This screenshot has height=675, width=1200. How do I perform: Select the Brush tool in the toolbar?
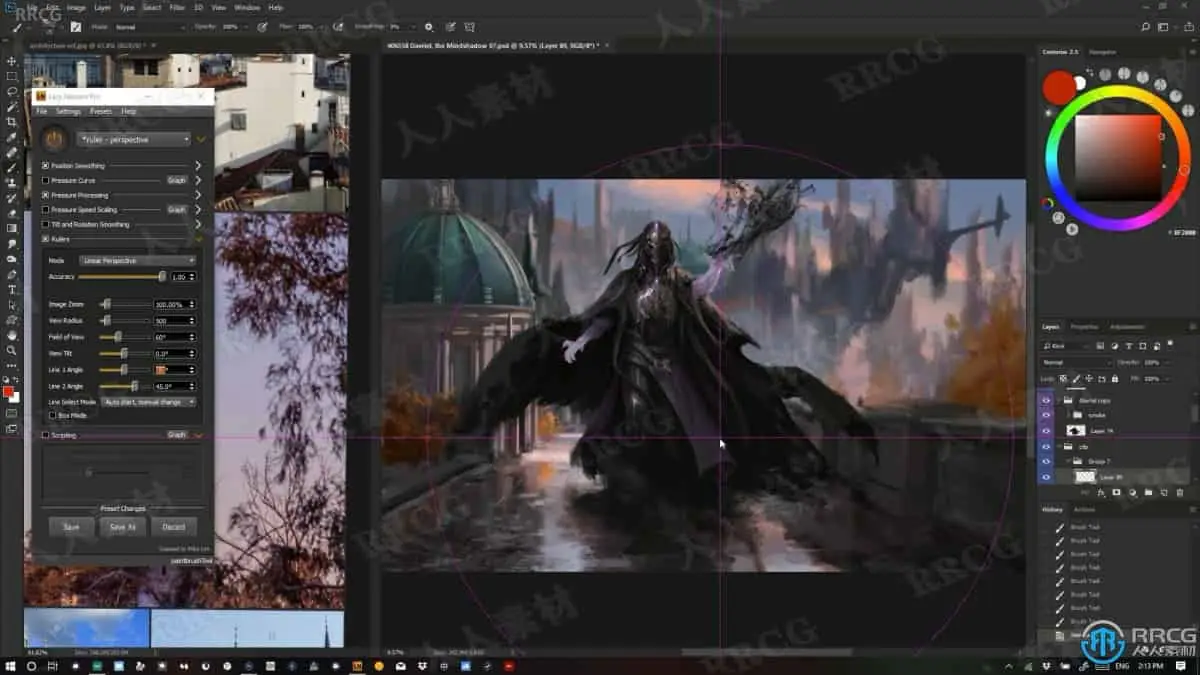pos(12,167)
